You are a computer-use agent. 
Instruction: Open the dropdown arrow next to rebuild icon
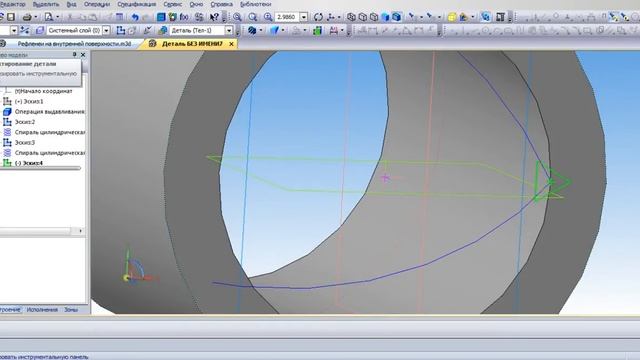tap(473, 17)
